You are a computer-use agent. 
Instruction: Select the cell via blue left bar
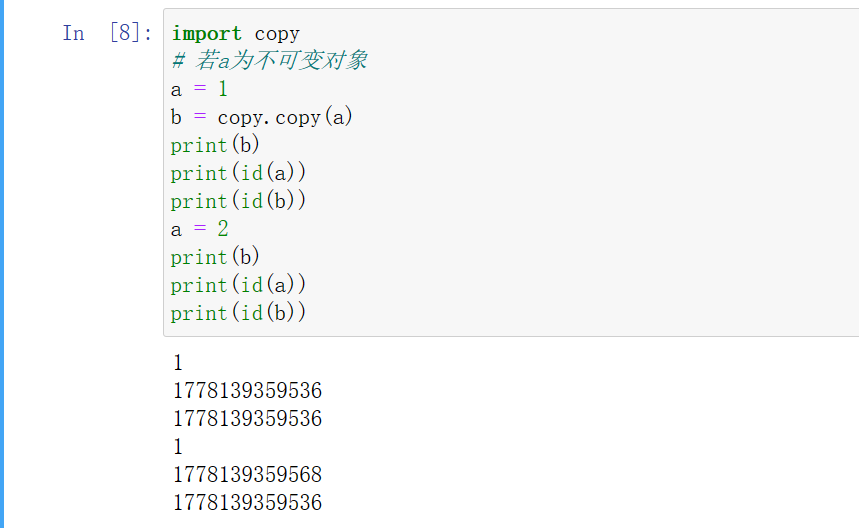(2, 264)
